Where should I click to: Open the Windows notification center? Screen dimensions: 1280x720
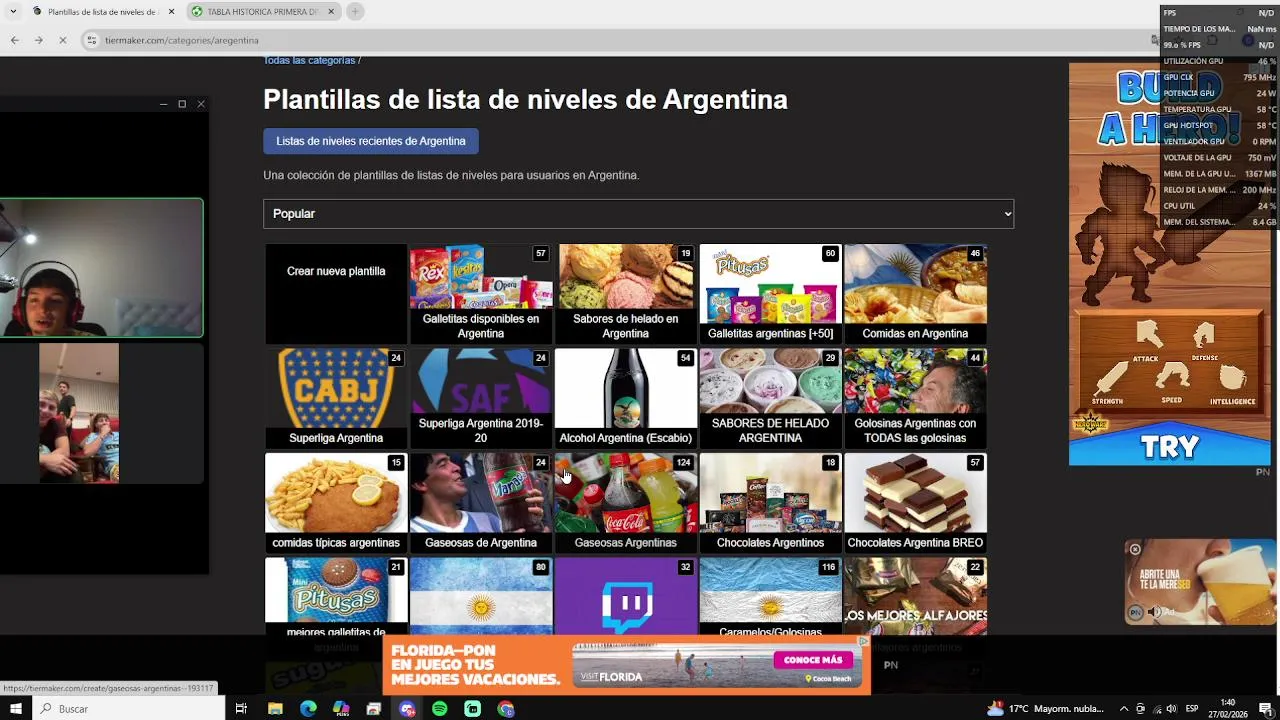[x=1265, y=709]
